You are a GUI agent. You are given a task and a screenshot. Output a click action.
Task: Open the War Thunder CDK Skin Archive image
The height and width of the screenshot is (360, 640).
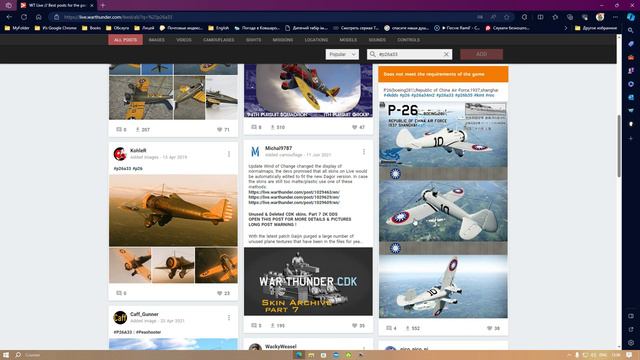tap(308, 281)
